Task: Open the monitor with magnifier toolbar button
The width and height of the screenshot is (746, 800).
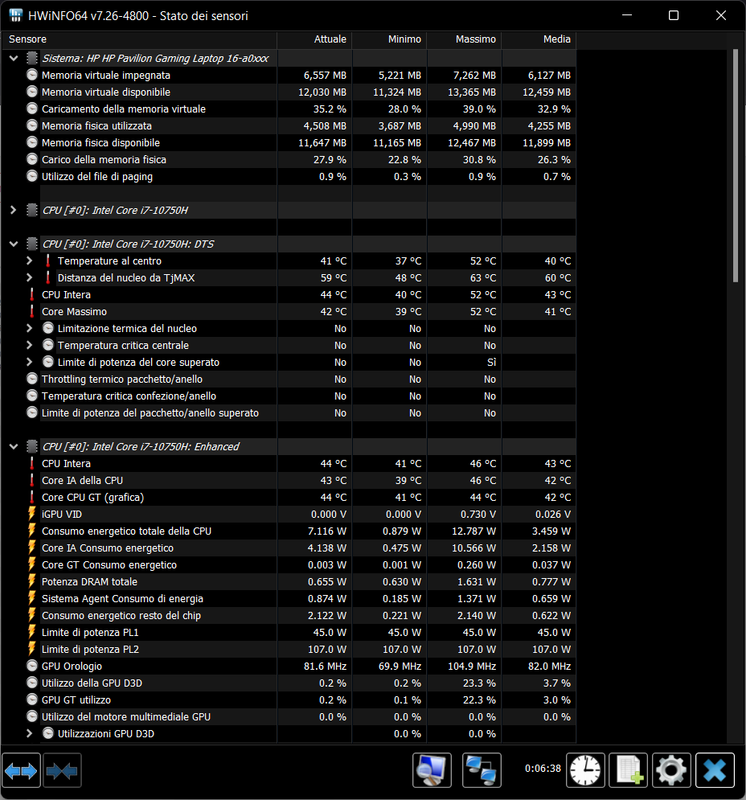Action: click(x=432, y=770)
